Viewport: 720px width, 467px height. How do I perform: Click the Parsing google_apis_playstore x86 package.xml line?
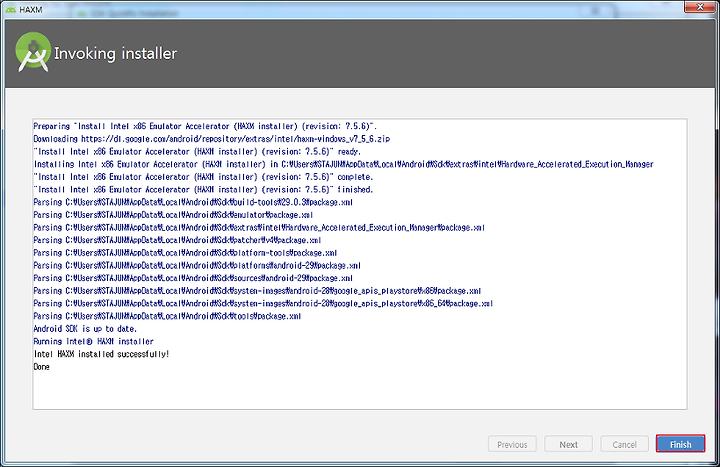coord(258,291)
